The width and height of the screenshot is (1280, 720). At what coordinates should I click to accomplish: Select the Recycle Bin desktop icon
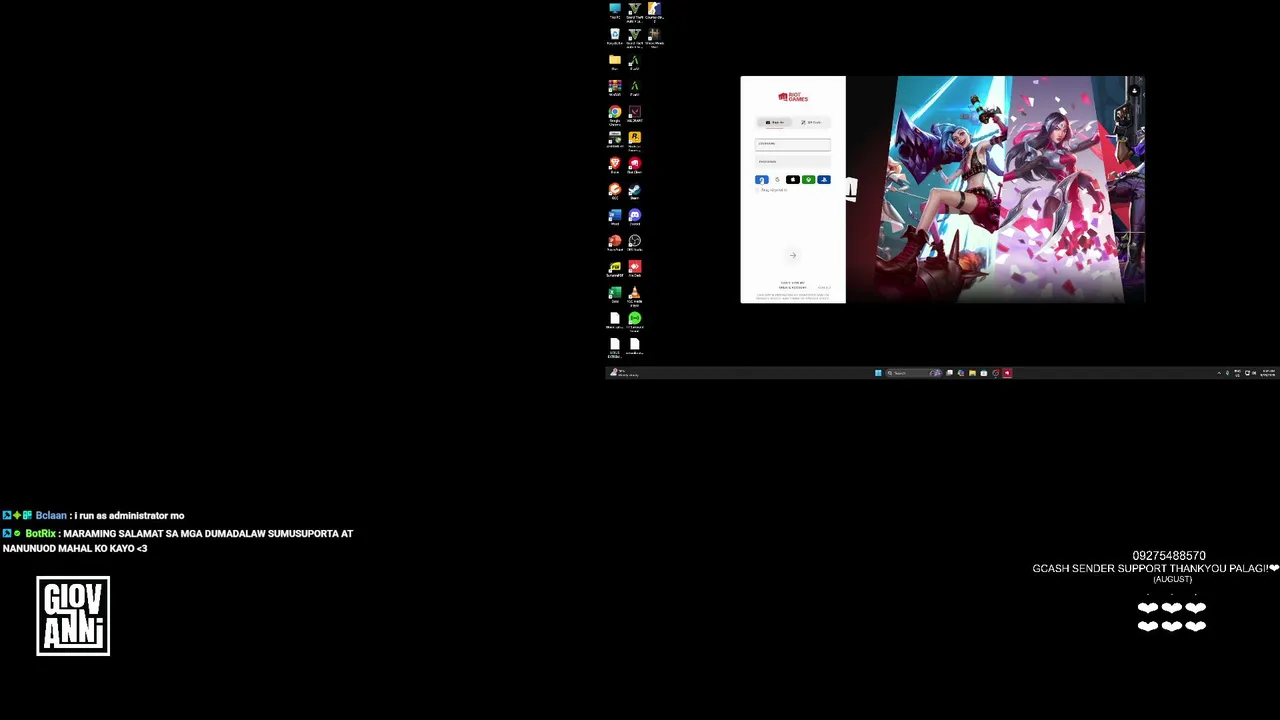click(615, 36)
